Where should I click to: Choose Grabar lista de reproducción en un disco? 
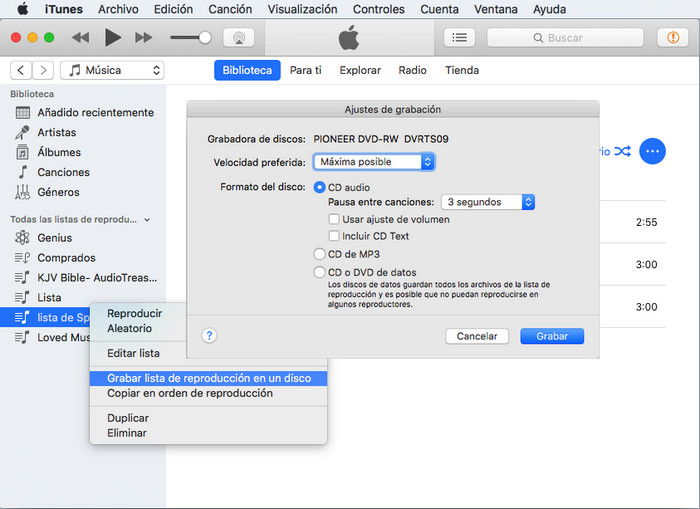point(208,378)
